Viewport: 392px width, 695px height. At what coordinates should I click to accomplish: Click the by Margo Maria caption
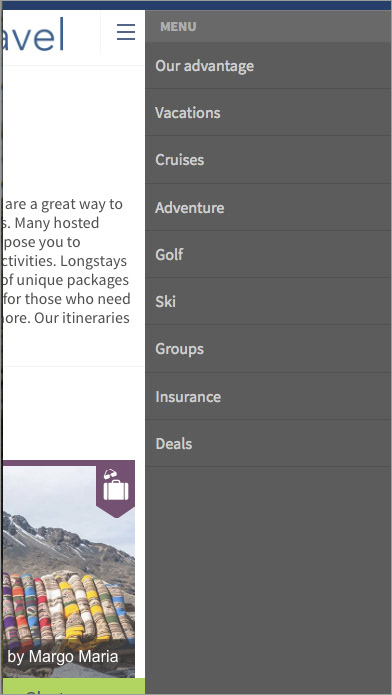pyautogui.click(x=63, y=656)
